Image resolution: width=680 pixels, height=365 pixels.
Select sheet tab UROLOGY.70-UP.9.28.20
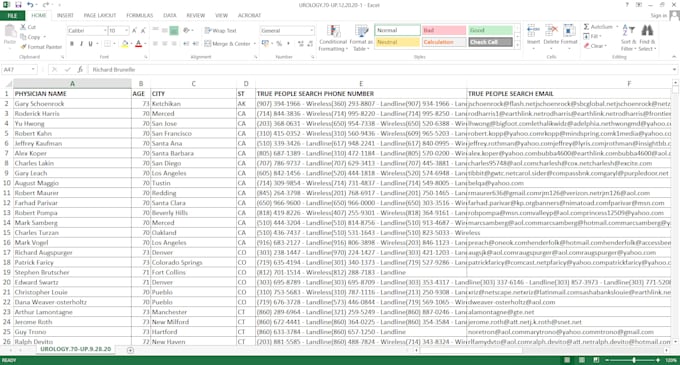(75, 349)
